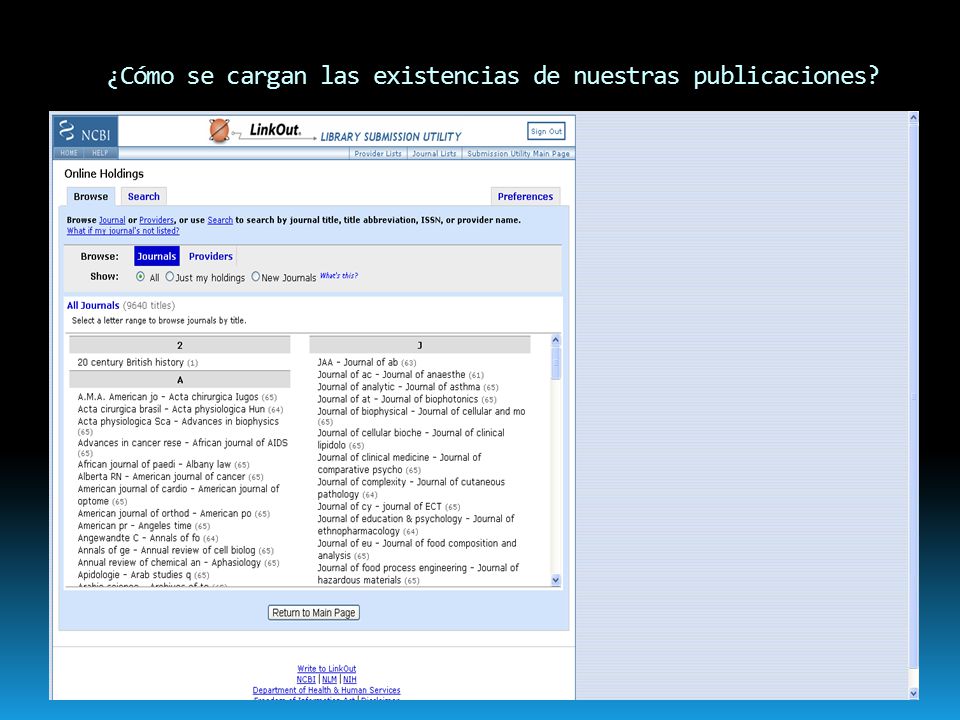960x720 pixels.
Task: Open Journal of food process engineering range
Action: 418,574
